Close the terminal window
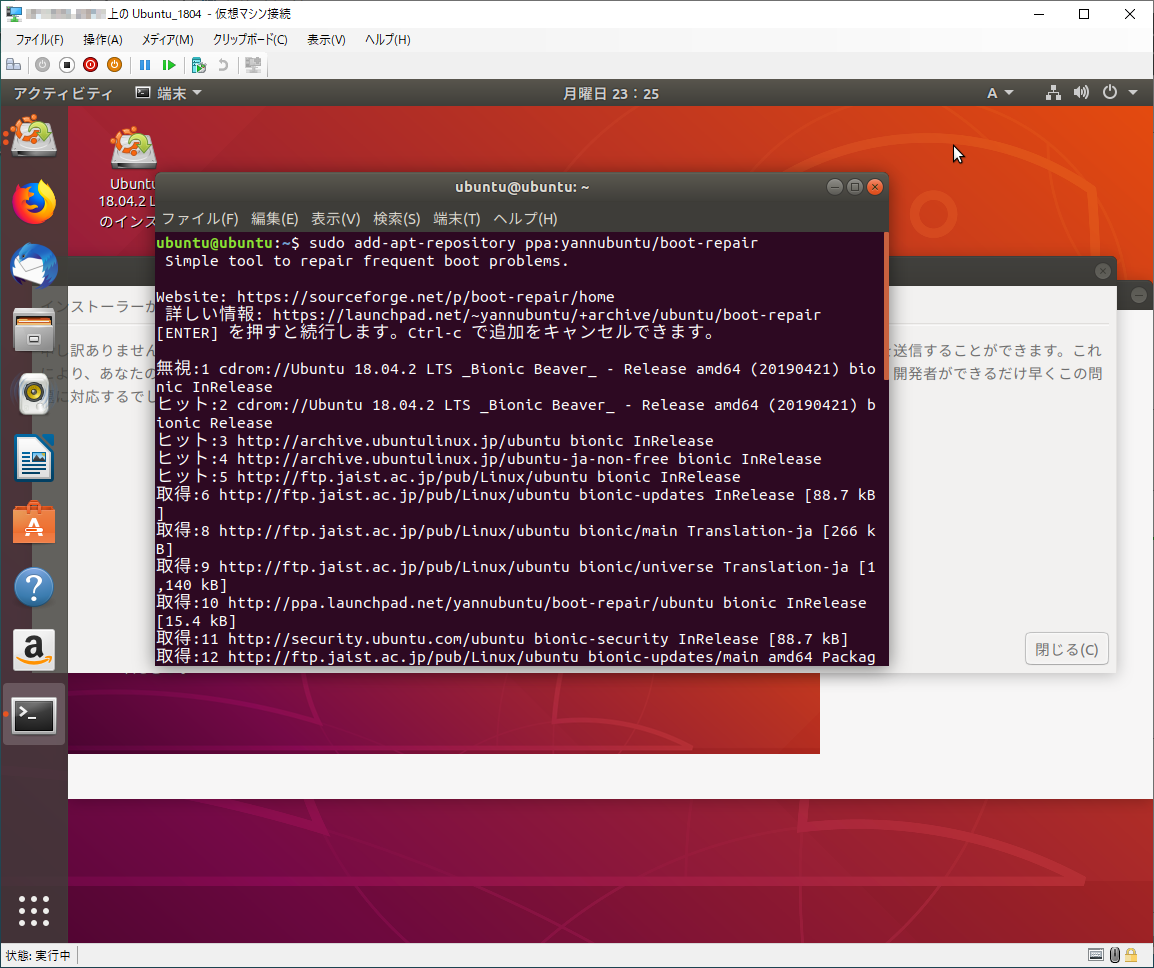 pyautogui.click(x=875, y=187)
